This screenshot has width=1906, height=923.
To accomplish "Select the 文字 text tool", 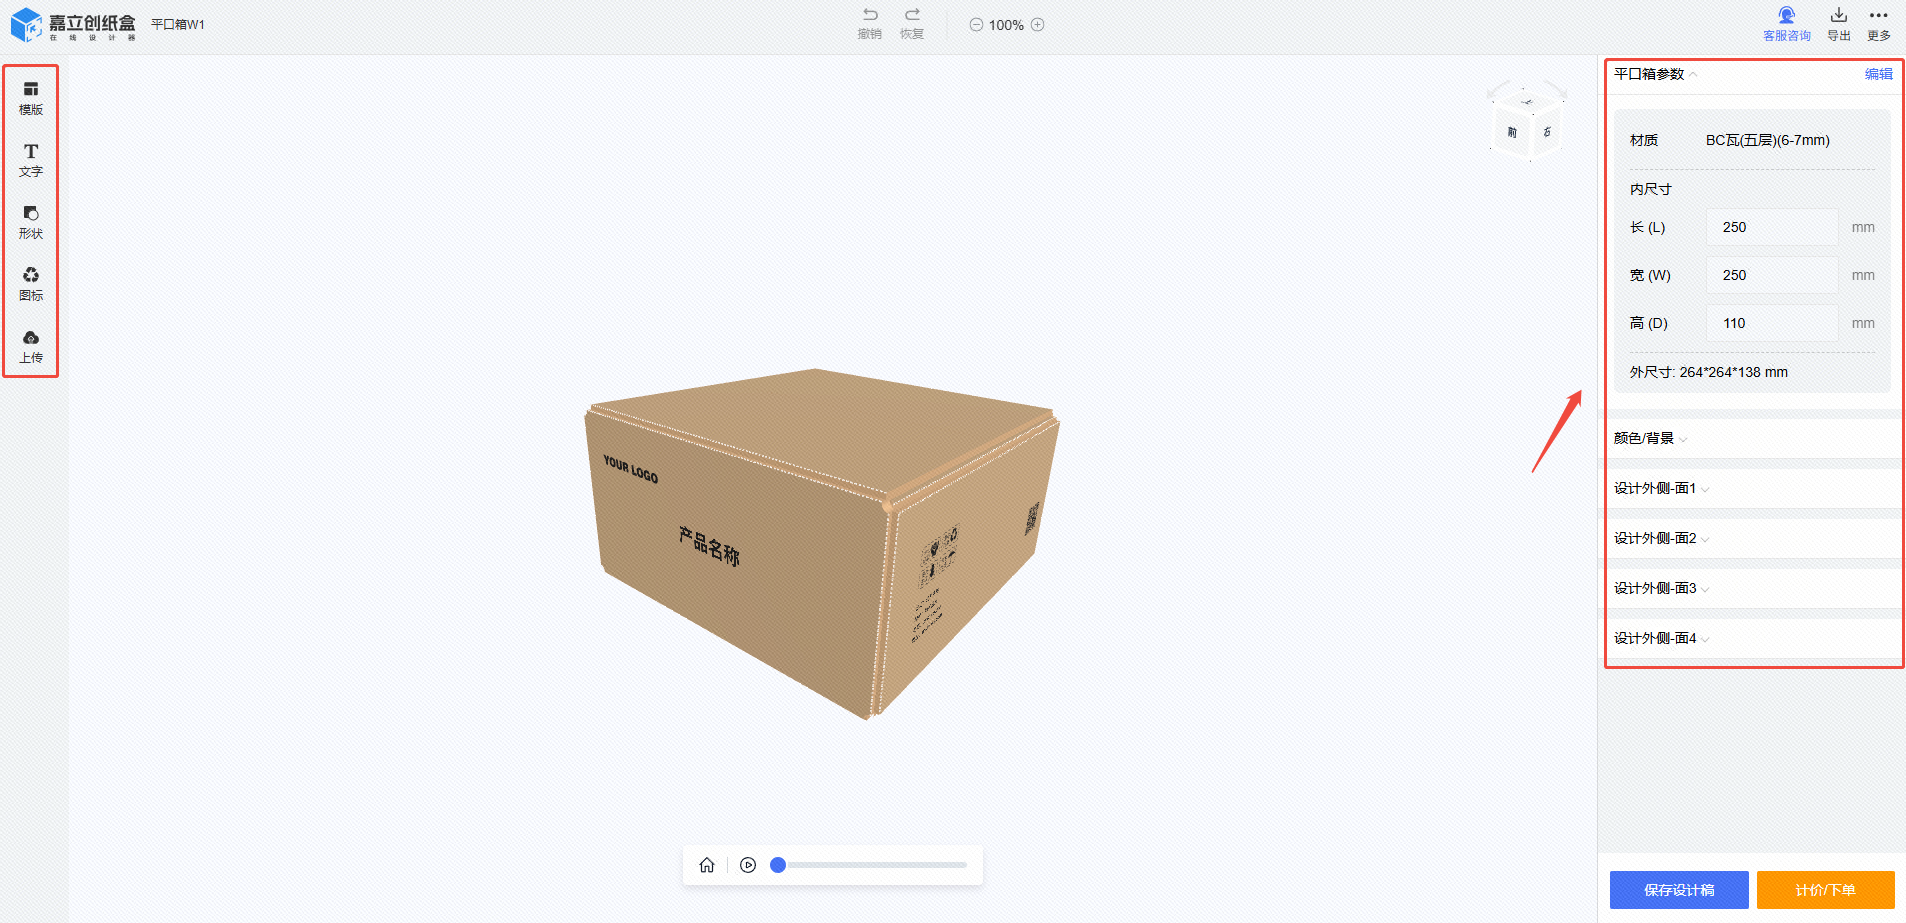I will (x=31, y=159).
